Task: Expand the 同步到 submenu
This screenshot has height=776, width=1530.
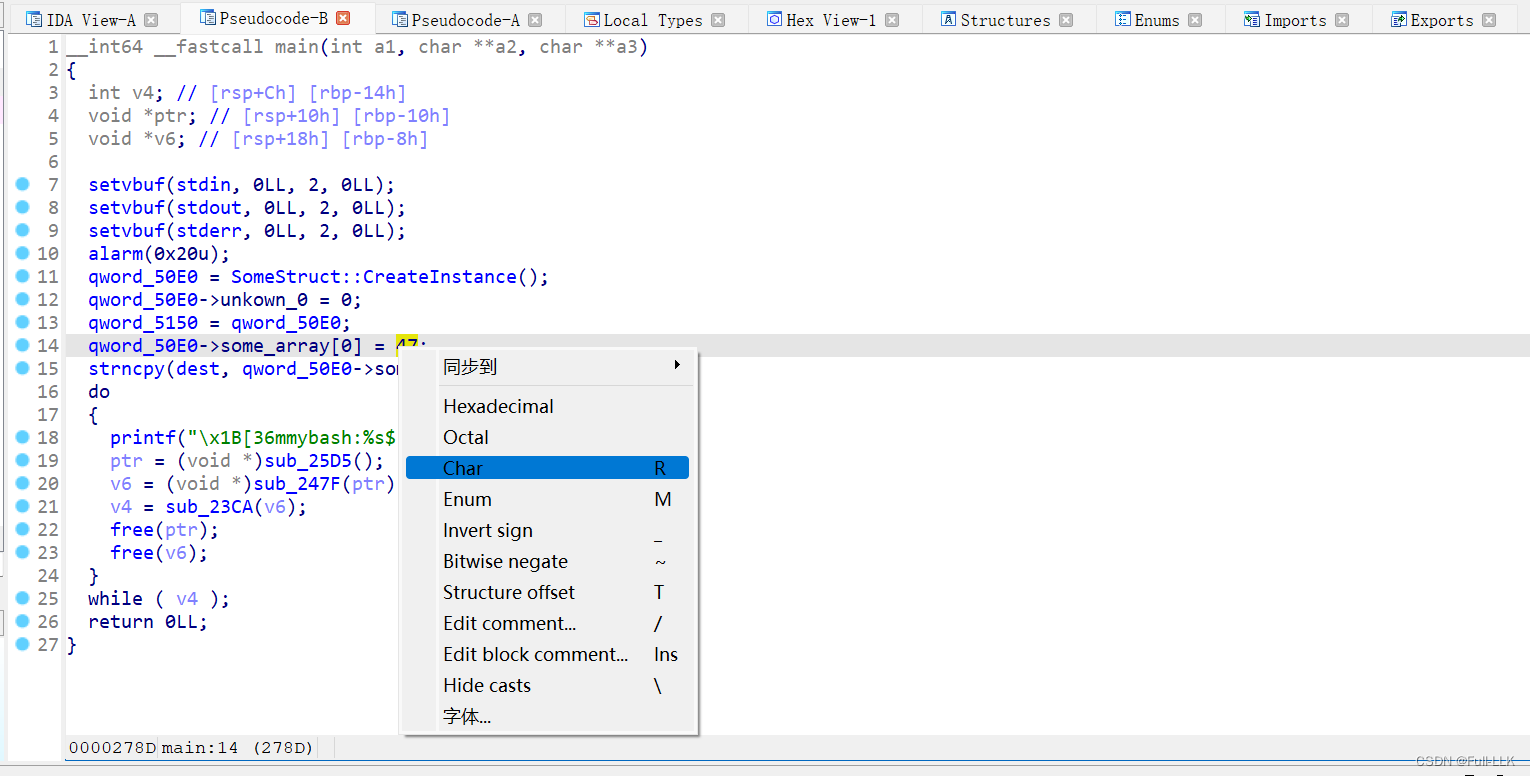Action: [x=547, y=367]
